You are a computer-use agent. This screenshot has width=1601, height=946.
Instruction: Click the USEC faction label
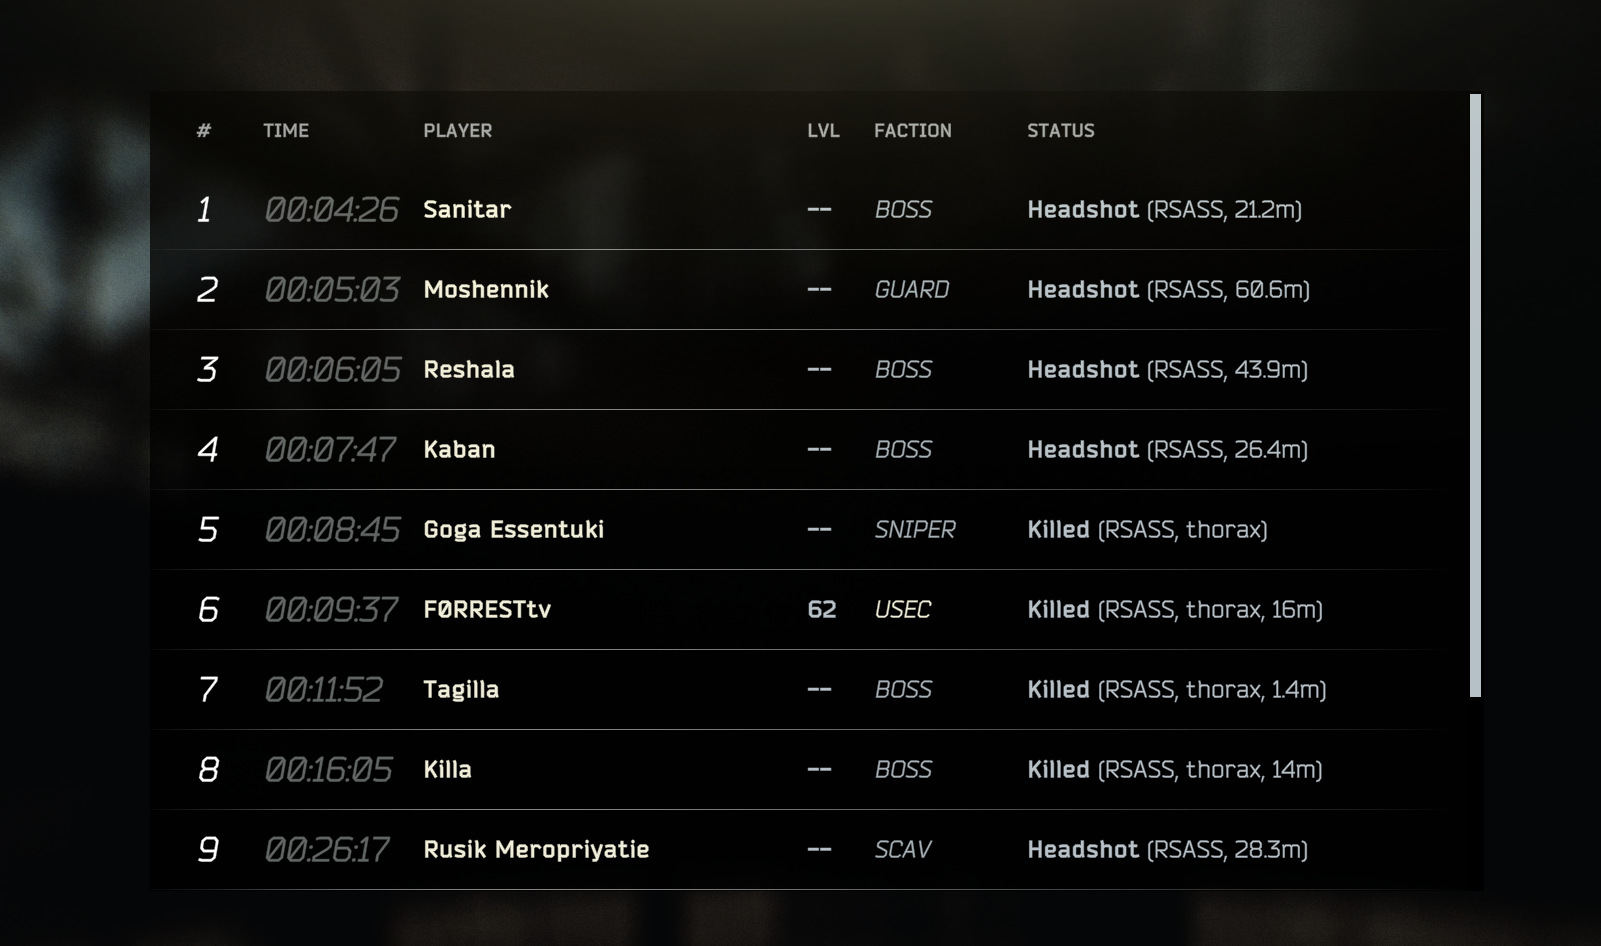click(x=903, y=610)
